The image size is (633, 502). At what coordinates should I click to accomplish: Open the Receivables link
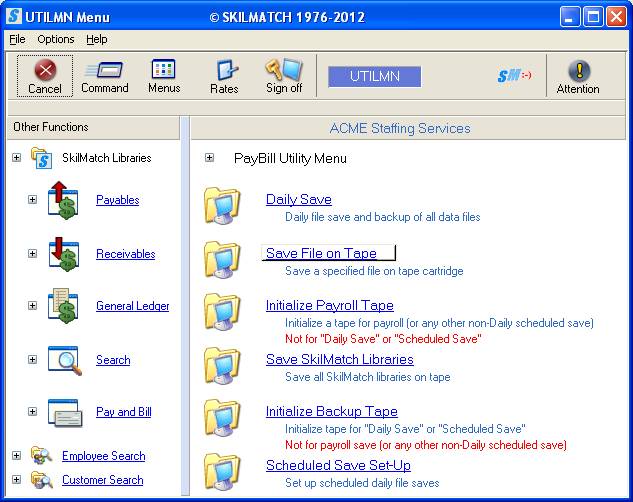[x=126, y=254]
